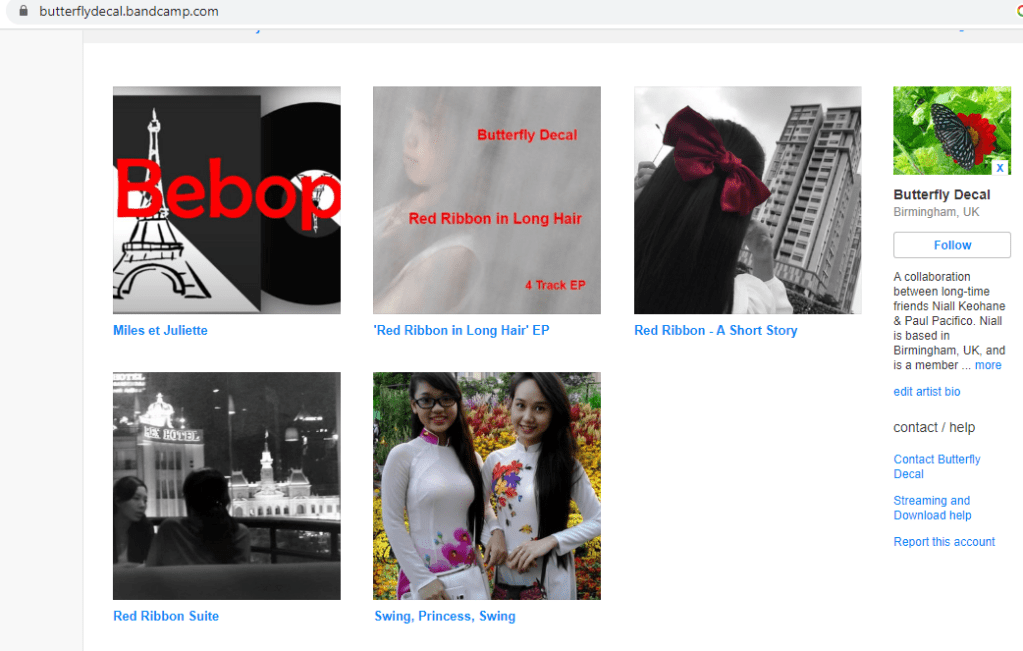Open the Miles et Juliette Bebop album cover
This screenshot has height=651, width=1023.
point(227,200)
